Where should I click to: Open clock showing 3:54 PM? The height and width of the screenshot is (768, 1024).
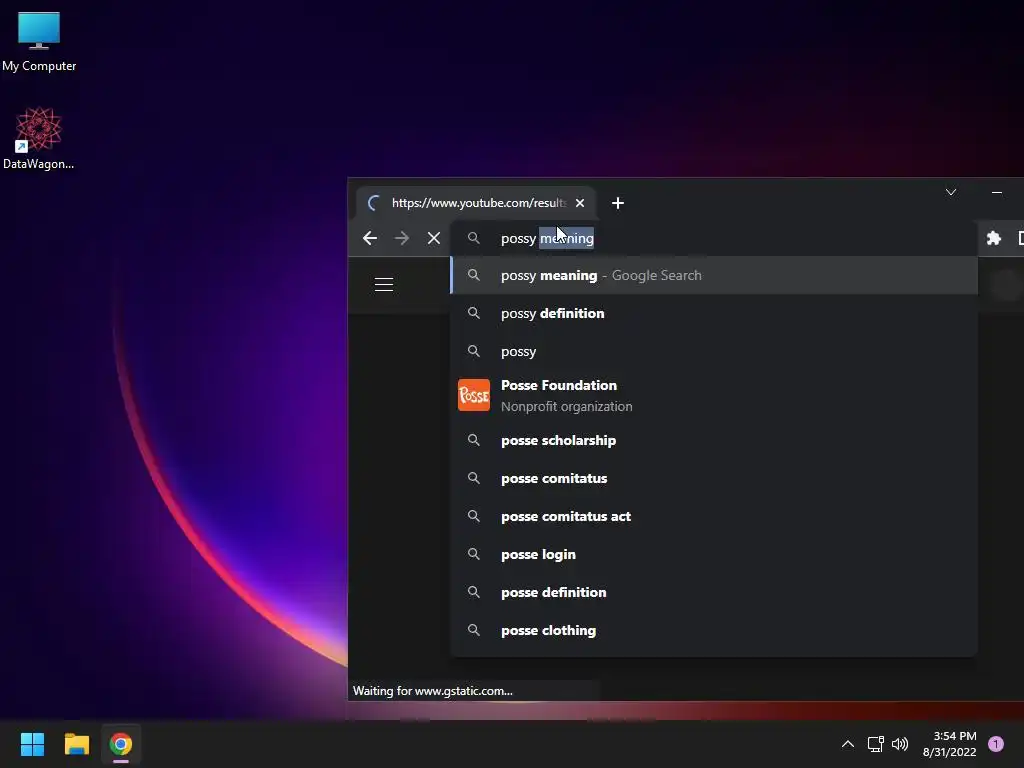tap(950, 744)
